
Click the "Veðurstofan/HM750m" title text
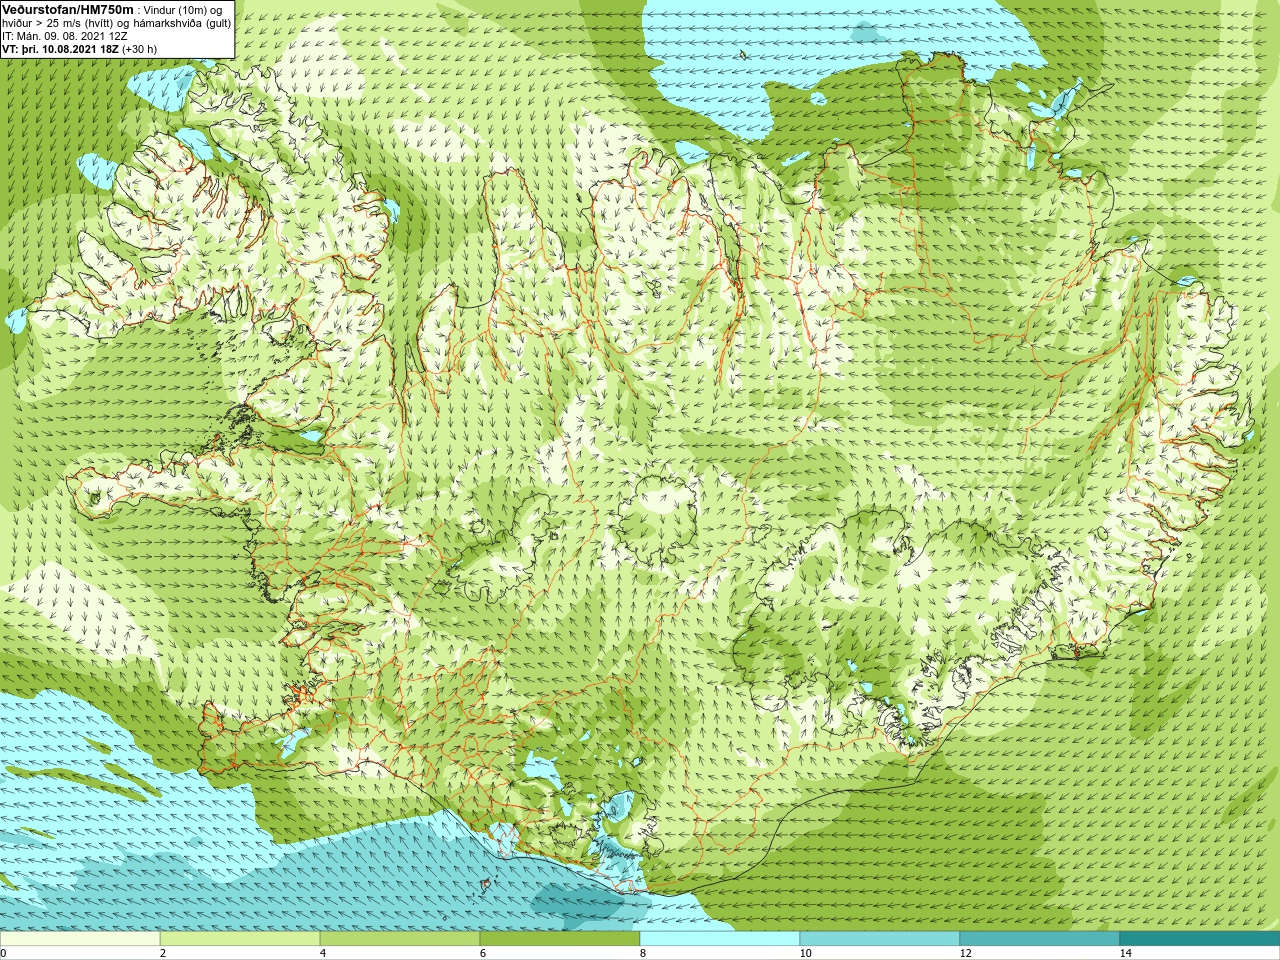point(68,9)
